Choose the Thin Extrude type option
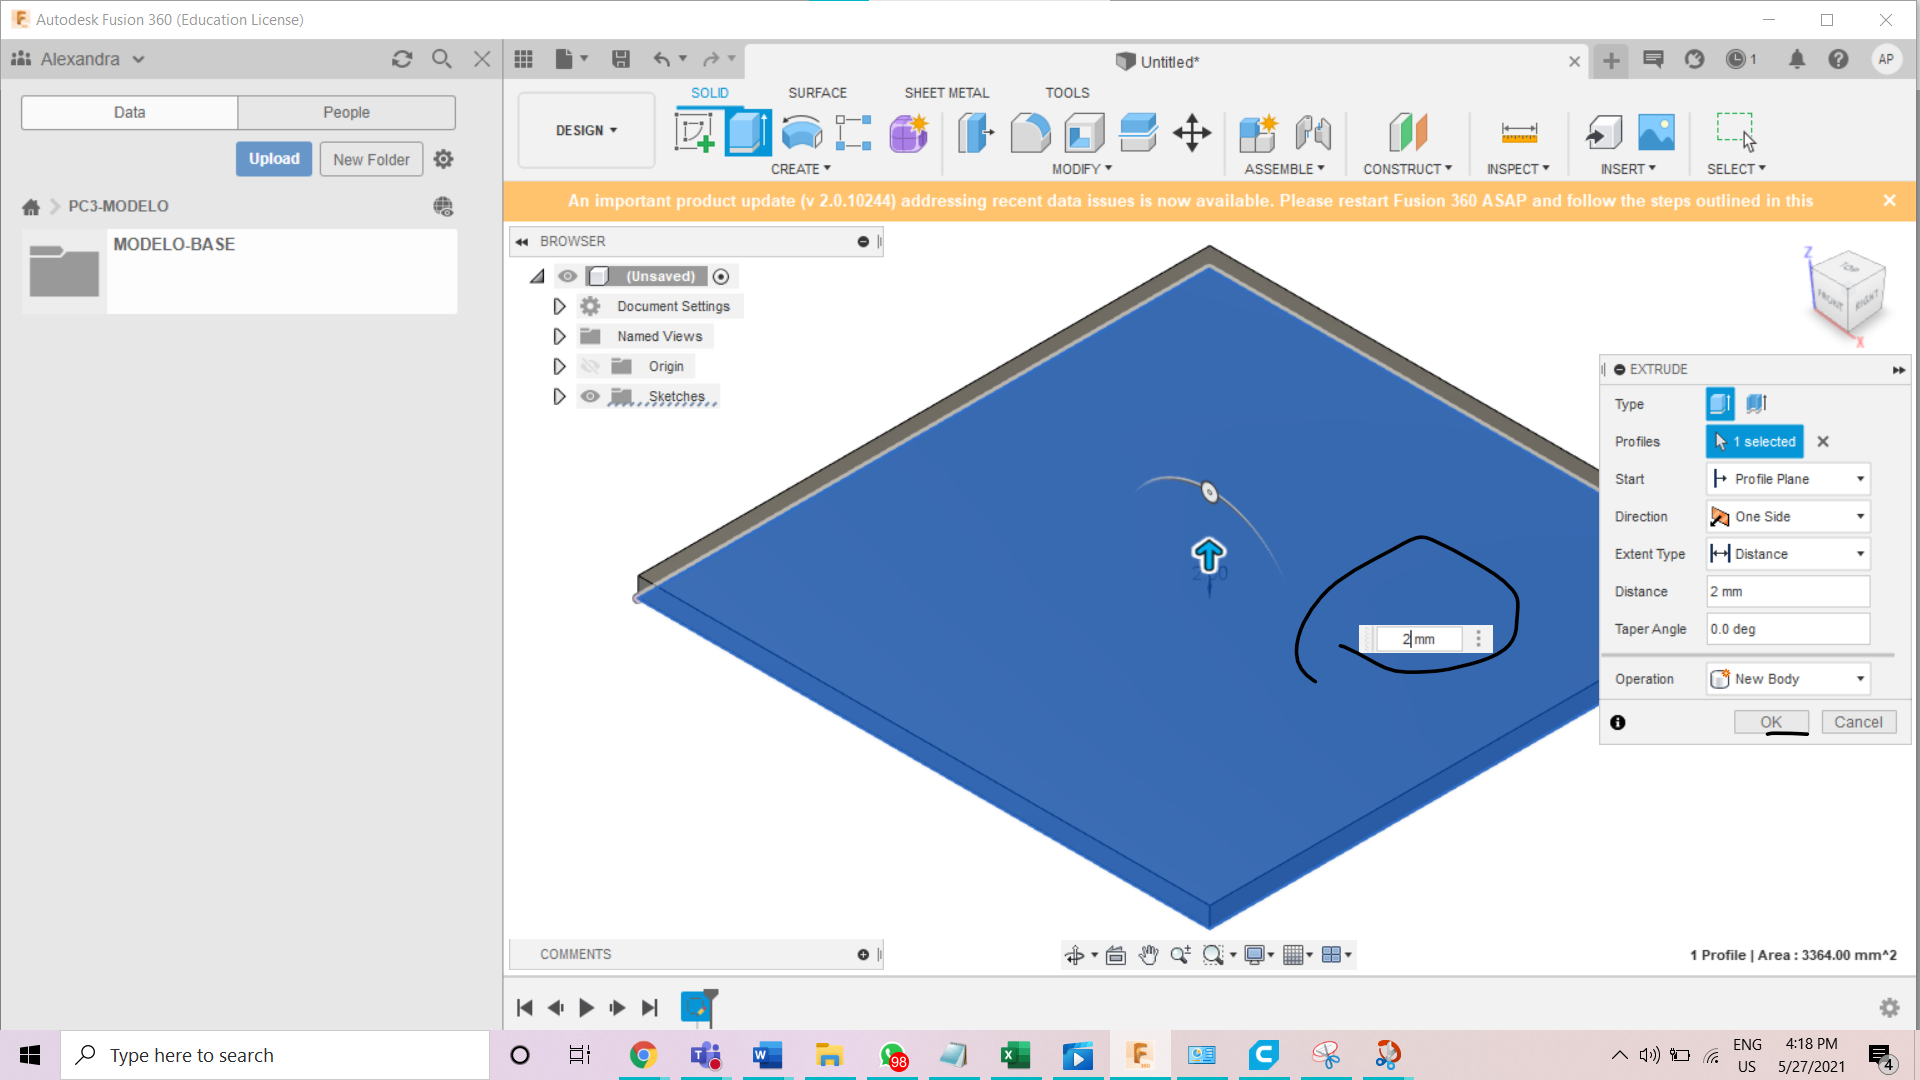1920x1080 pixels. tap(1756, 404)
